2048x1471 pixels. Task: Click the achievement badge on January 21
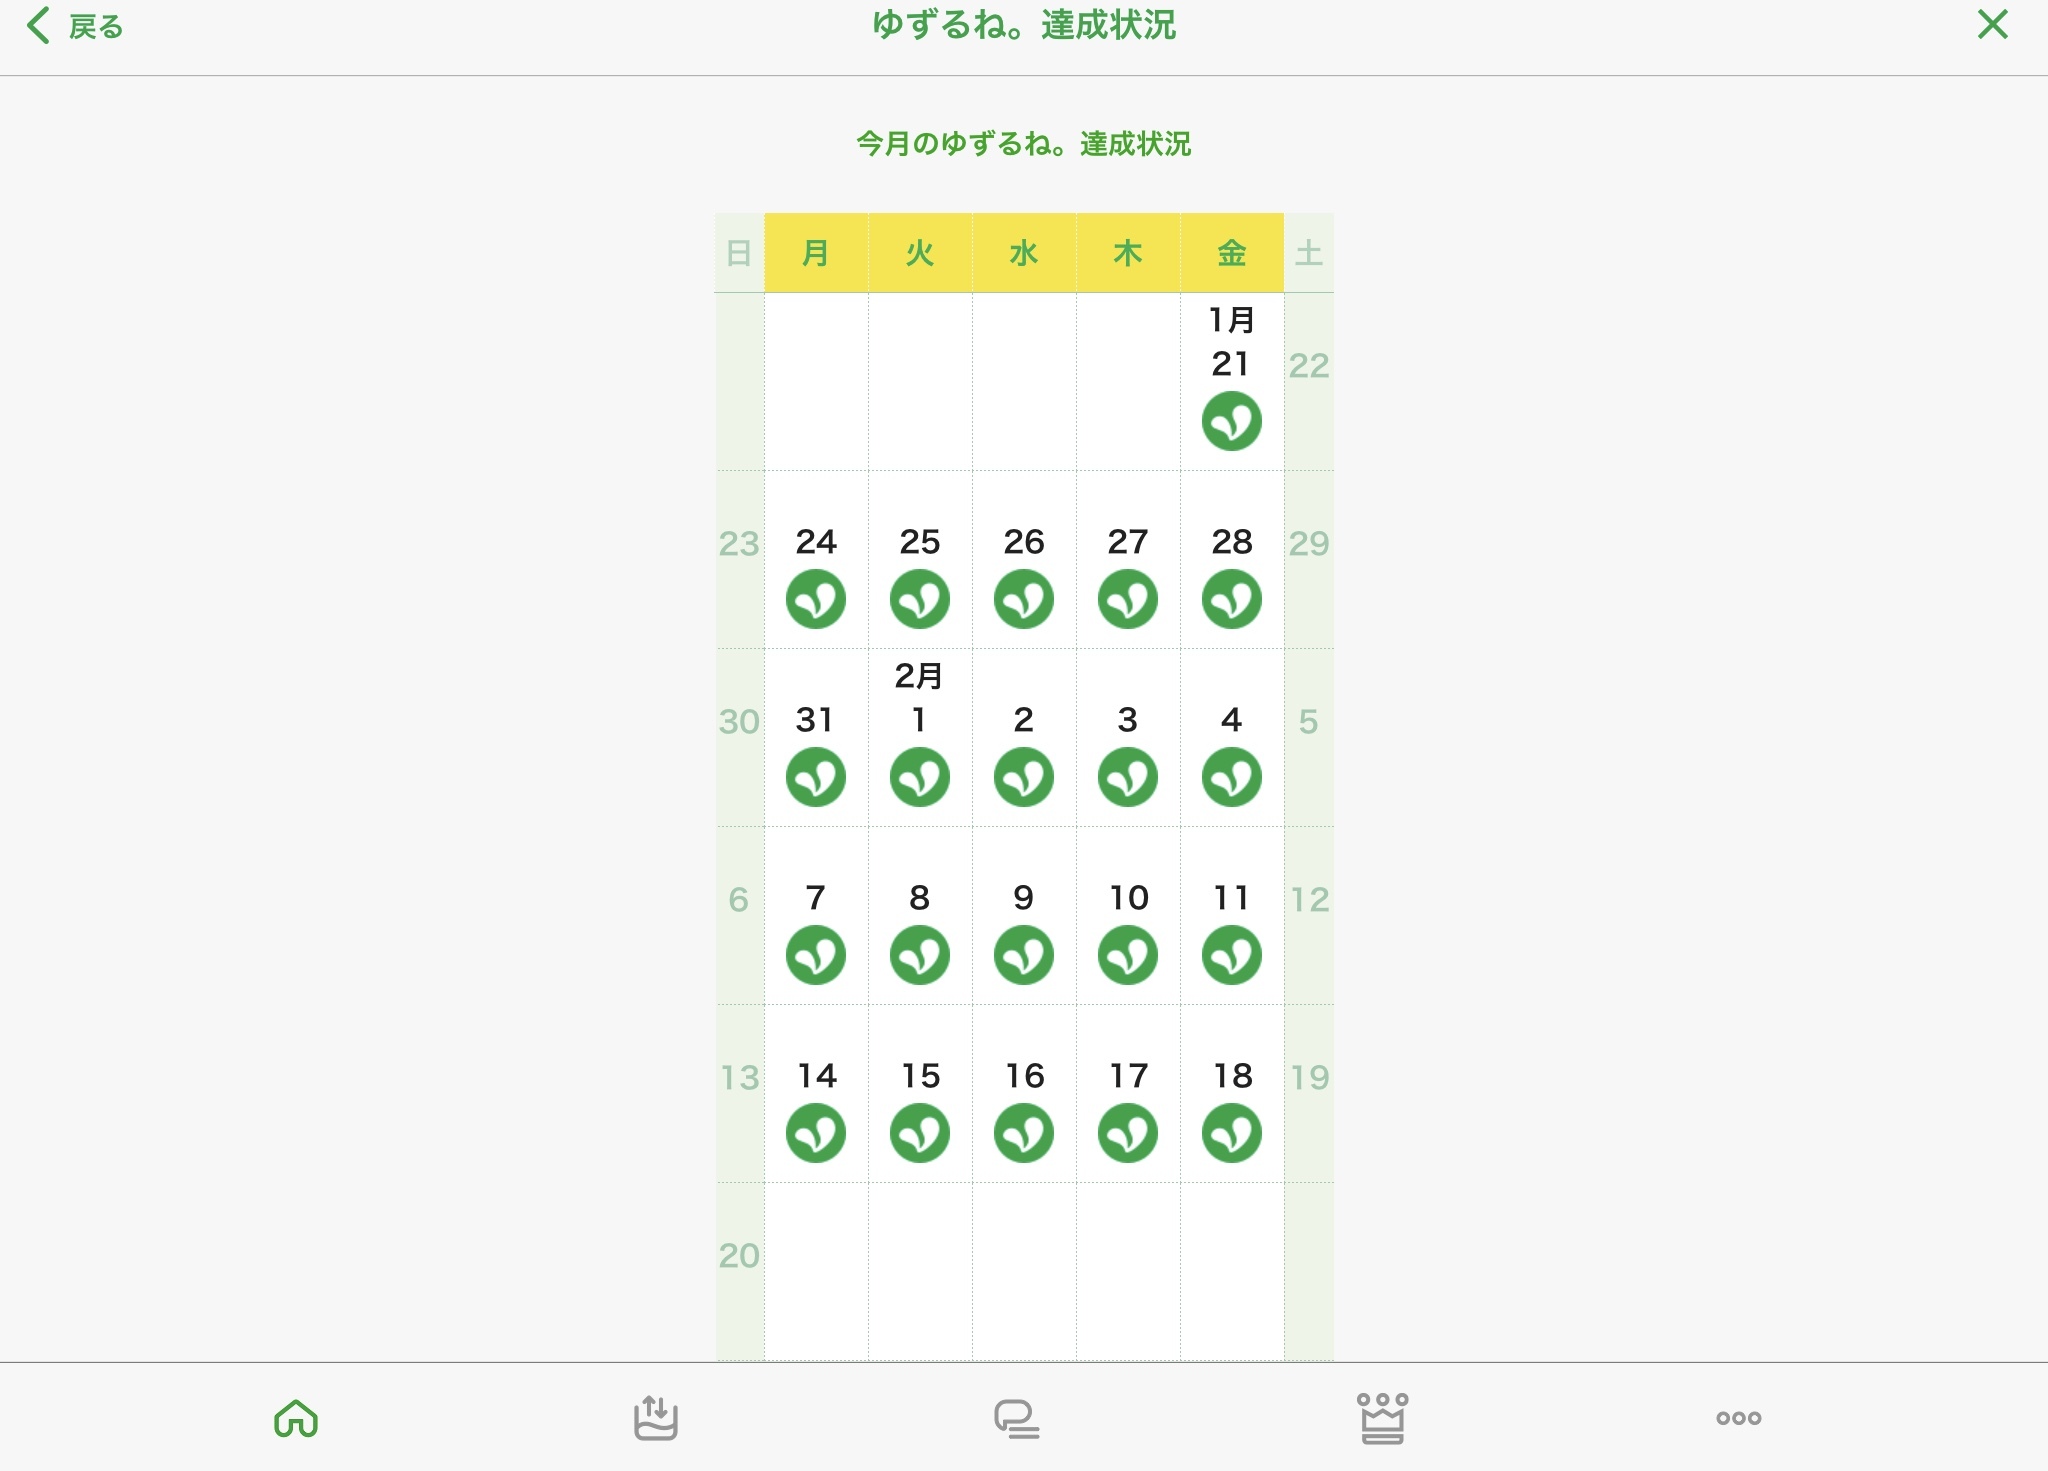pyautogui.click(x=1231, y=421)
